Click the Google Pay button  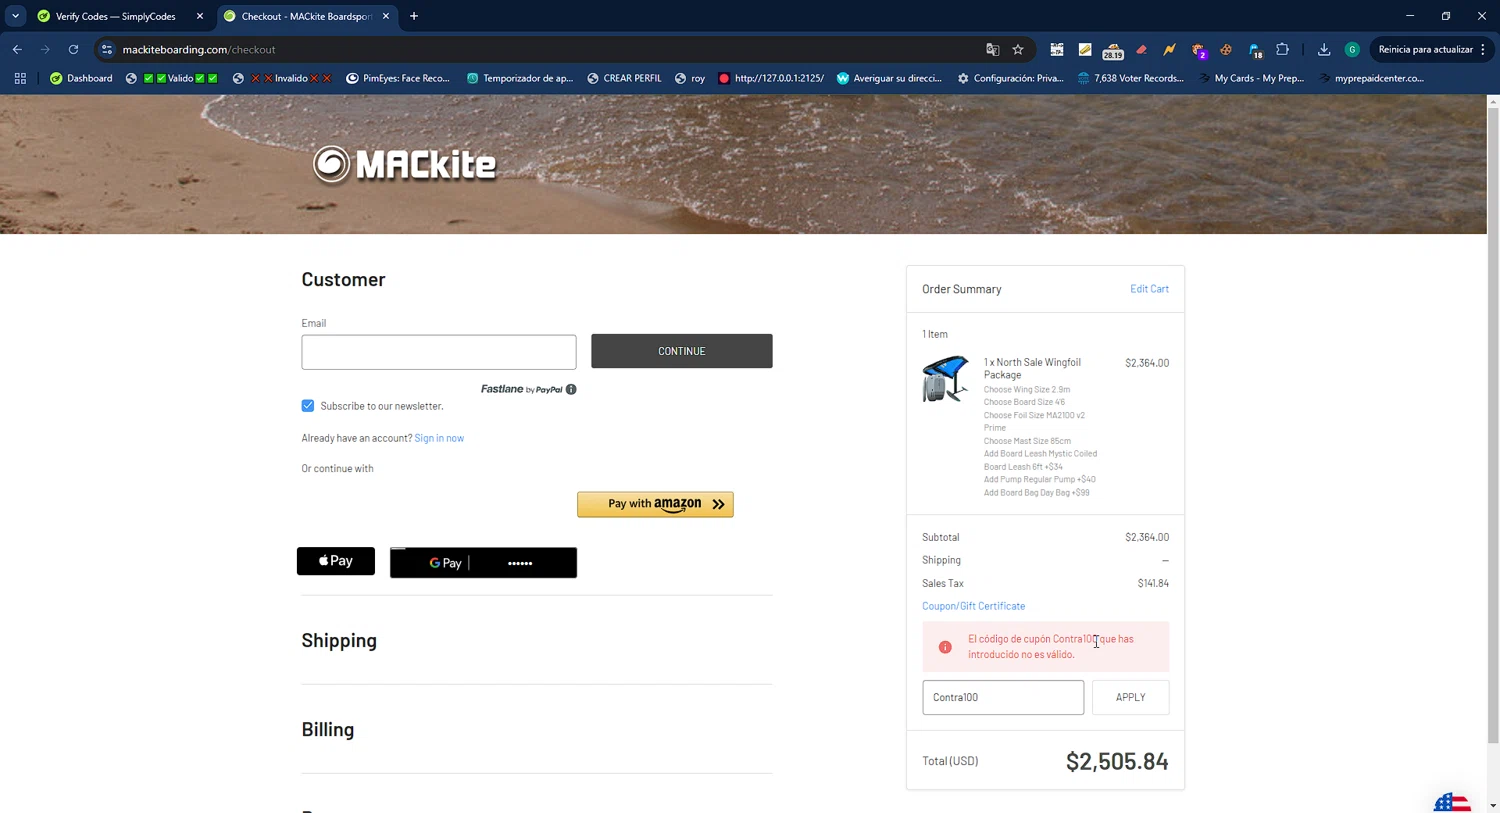[x=483, y=562]
